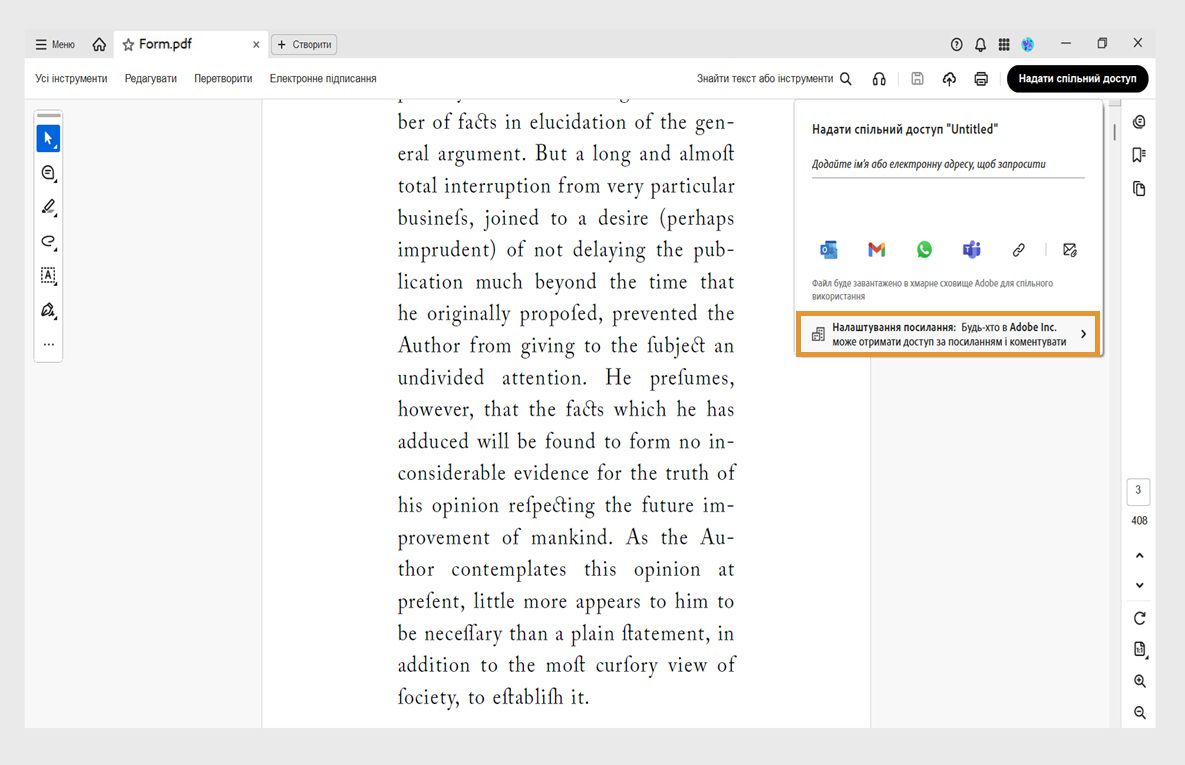Activate Read Aloud headphones mode
The width and height of the screenshot is (1185, 765).
[x=878, y=78]
